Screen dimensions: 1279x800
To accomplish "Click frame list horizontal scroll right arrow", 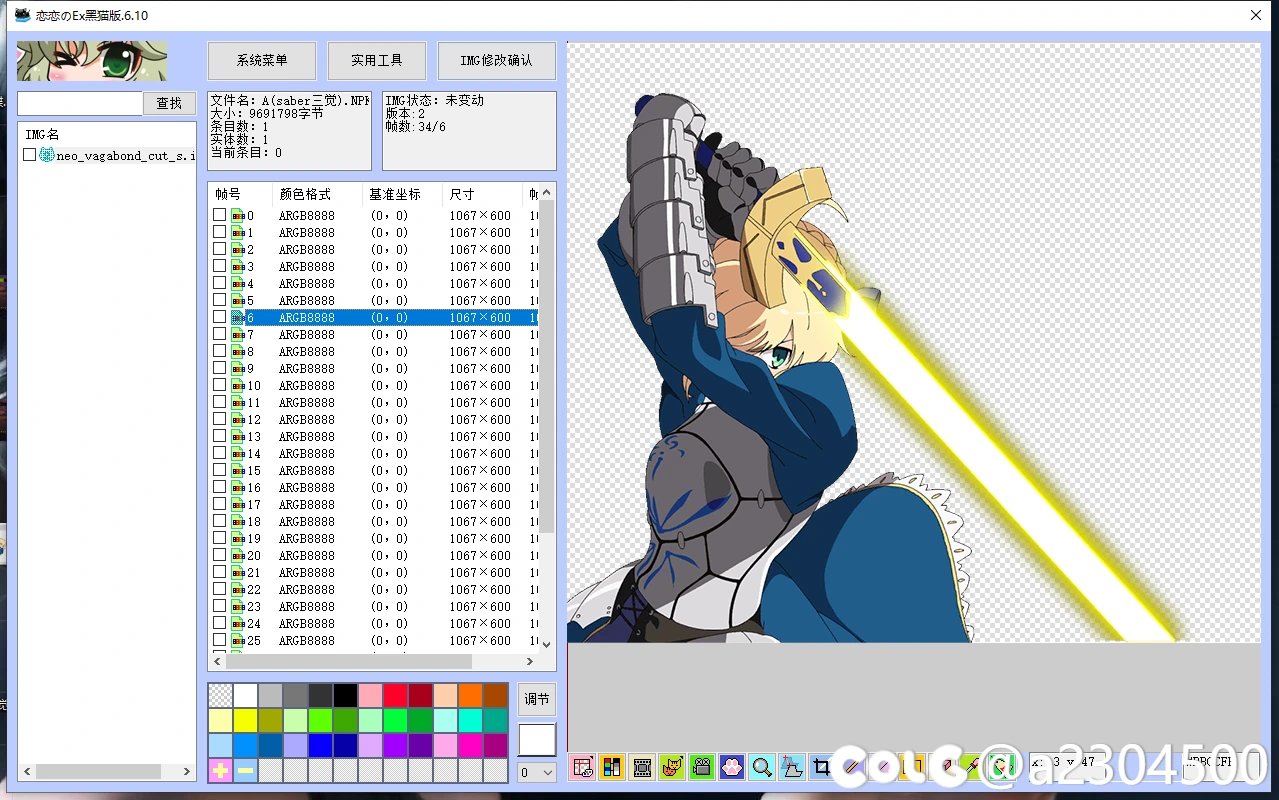I will tap(530, 661).
